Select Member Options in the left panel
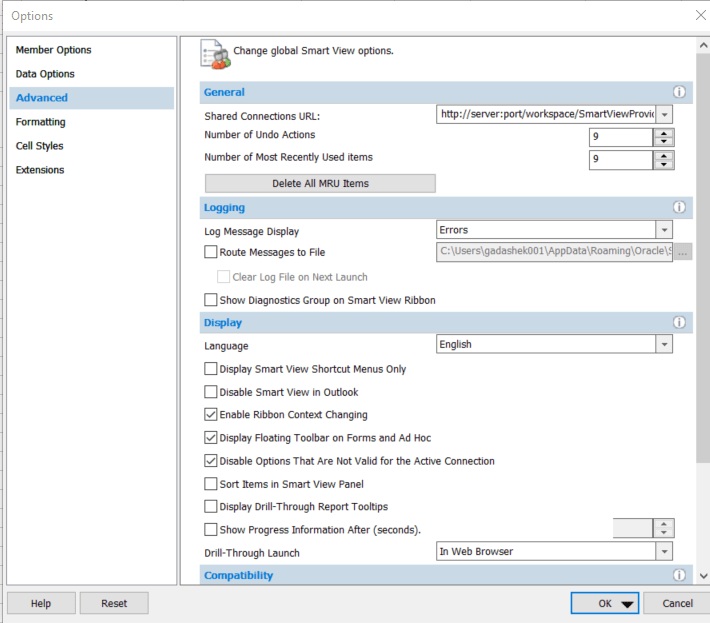The width and height of the screenshot is (710, 623). coord(53,50)
